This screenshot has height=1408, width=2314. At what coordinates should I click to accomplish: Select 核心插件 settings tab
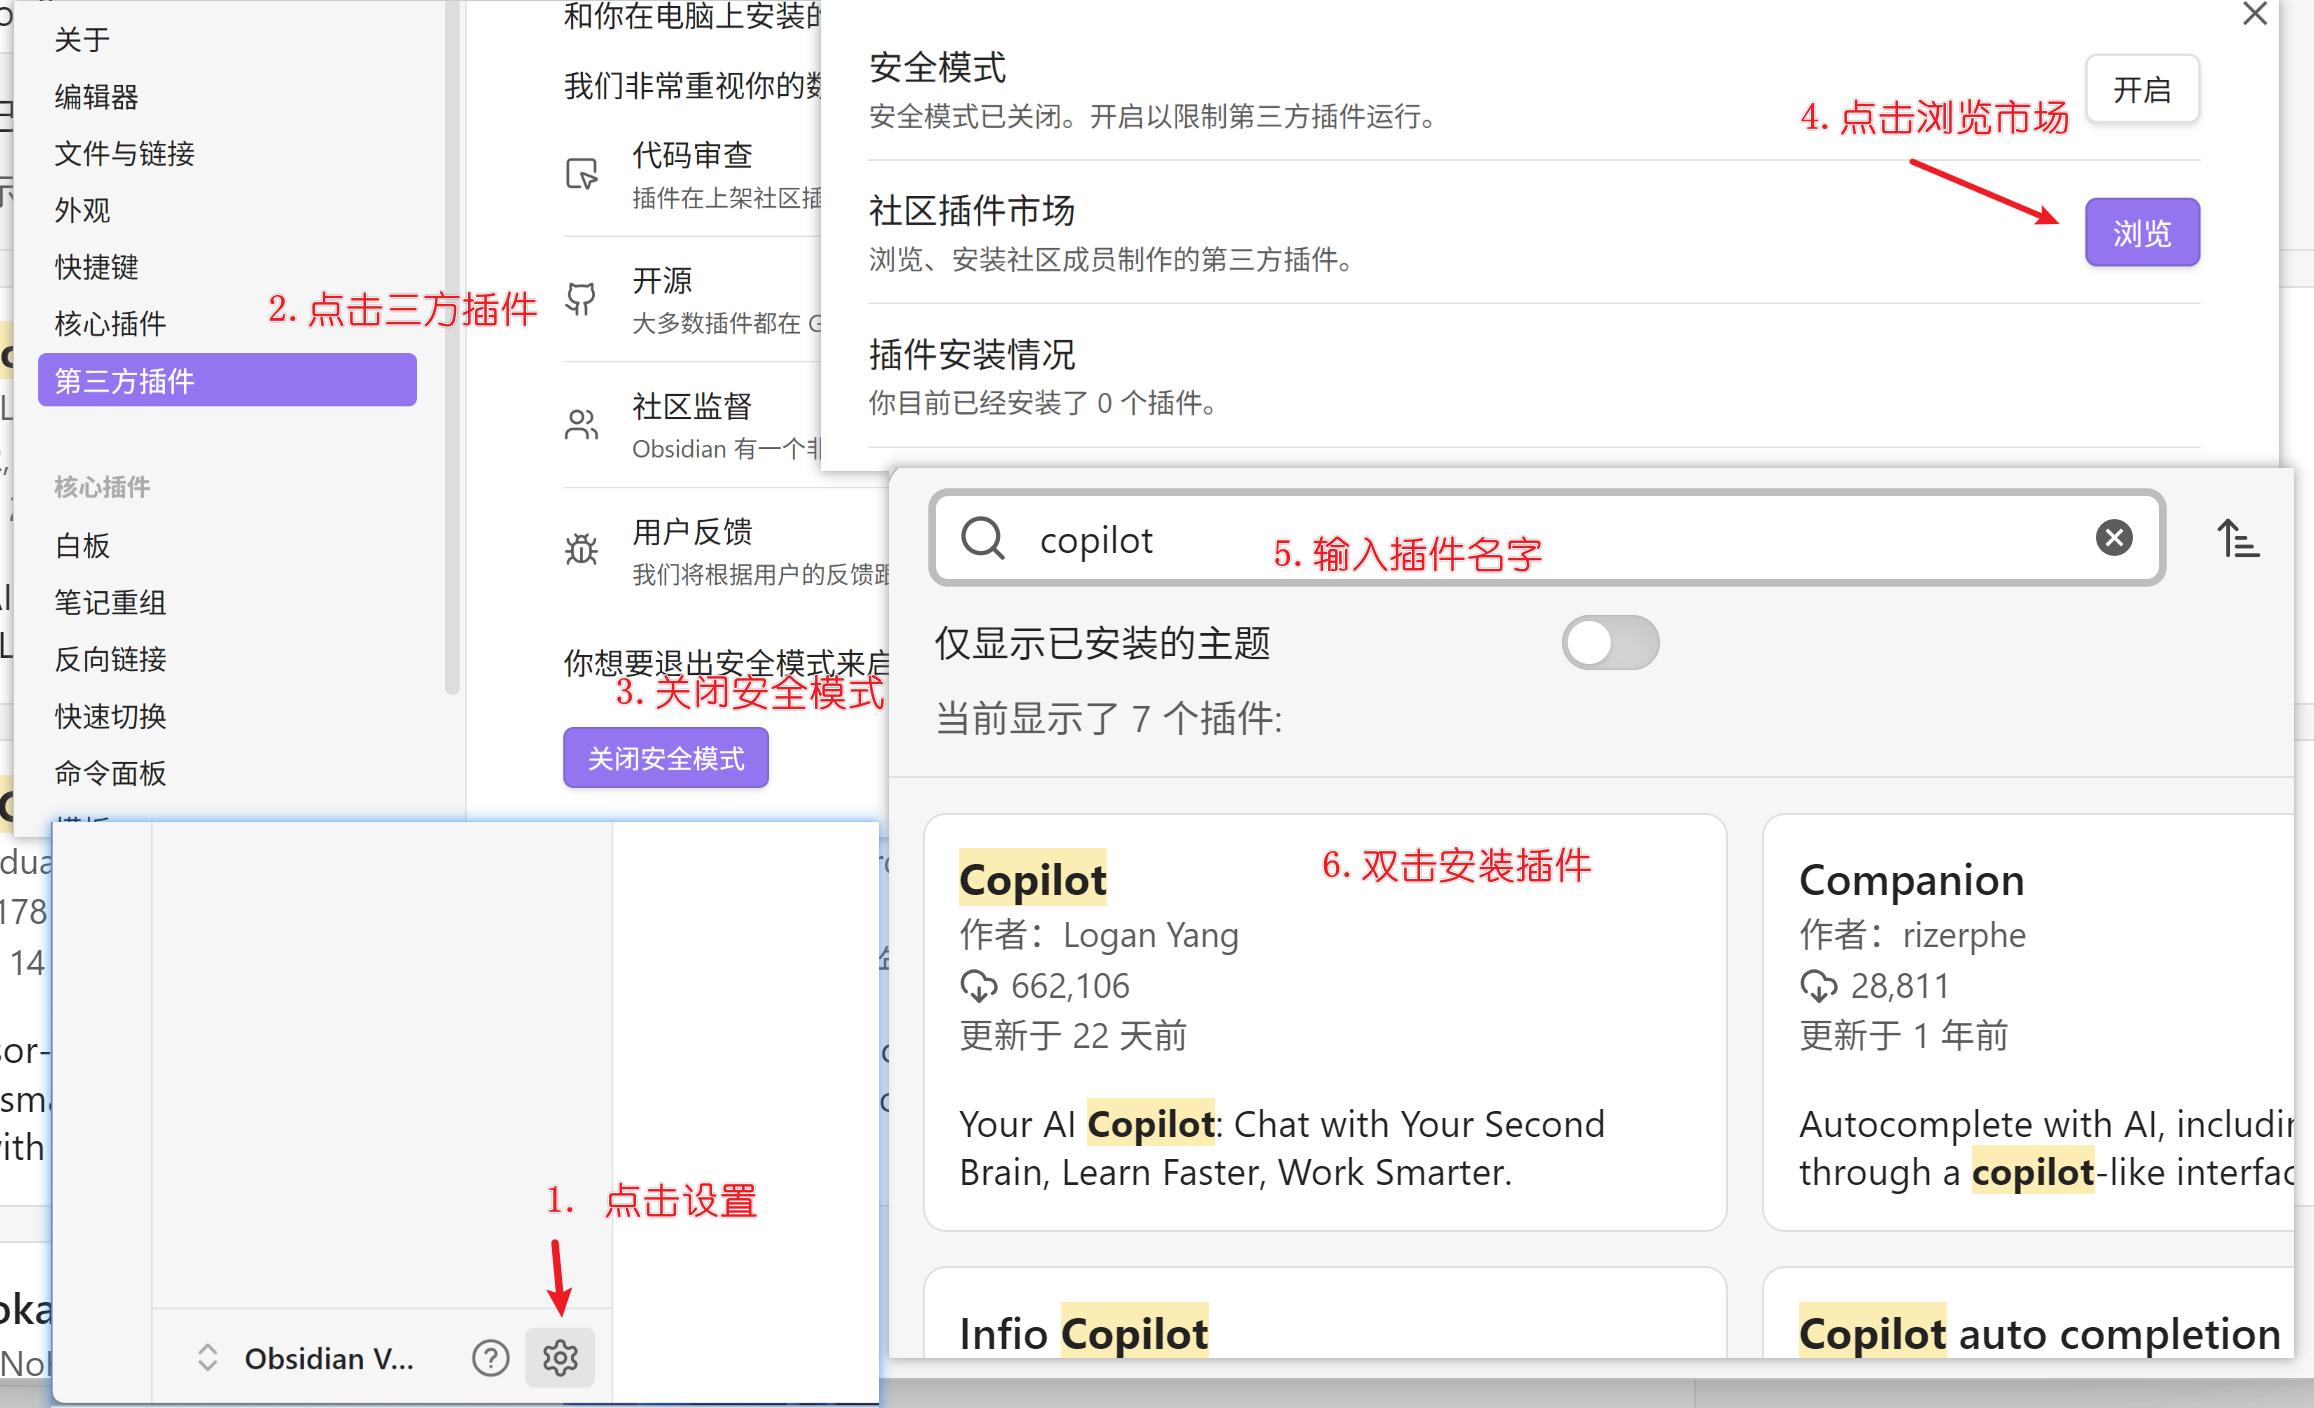pyautogui.click(x=110, y=324)
